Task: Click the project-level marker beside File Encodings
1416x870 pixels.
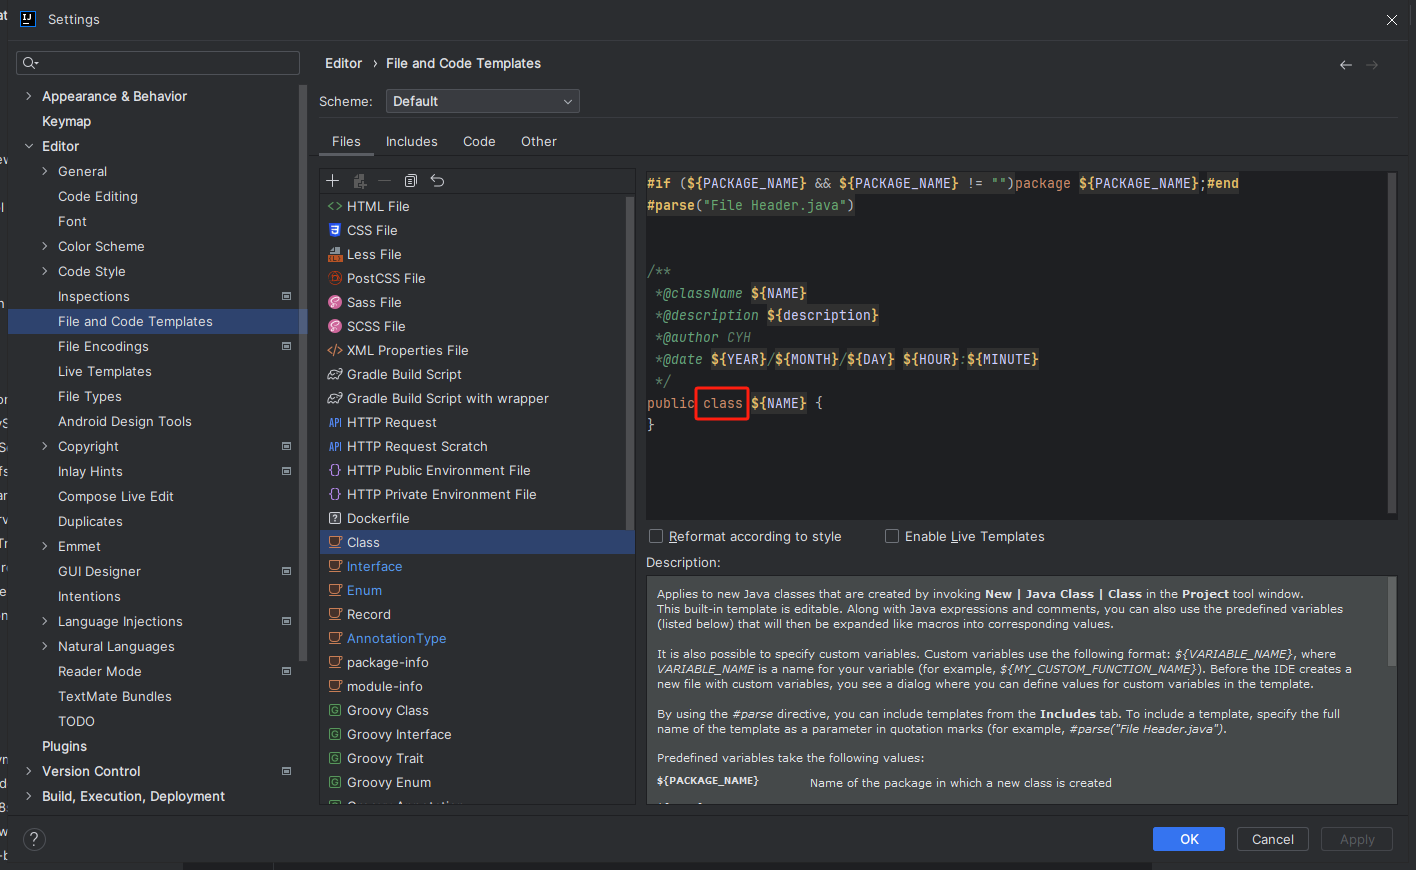Action: point(286,346)
